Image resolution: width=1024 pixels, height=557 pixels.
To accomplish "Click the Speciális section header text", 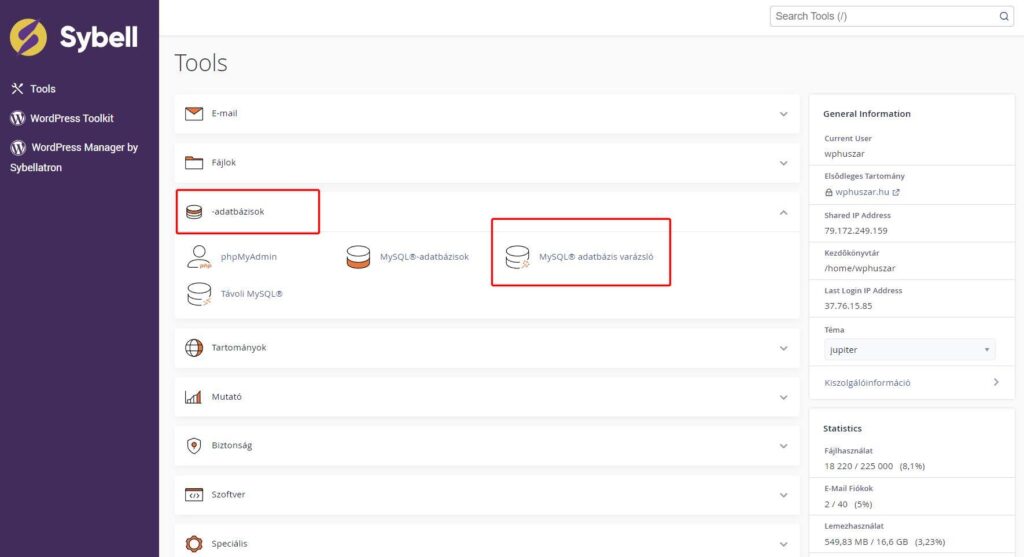I will tap(229, 544).
